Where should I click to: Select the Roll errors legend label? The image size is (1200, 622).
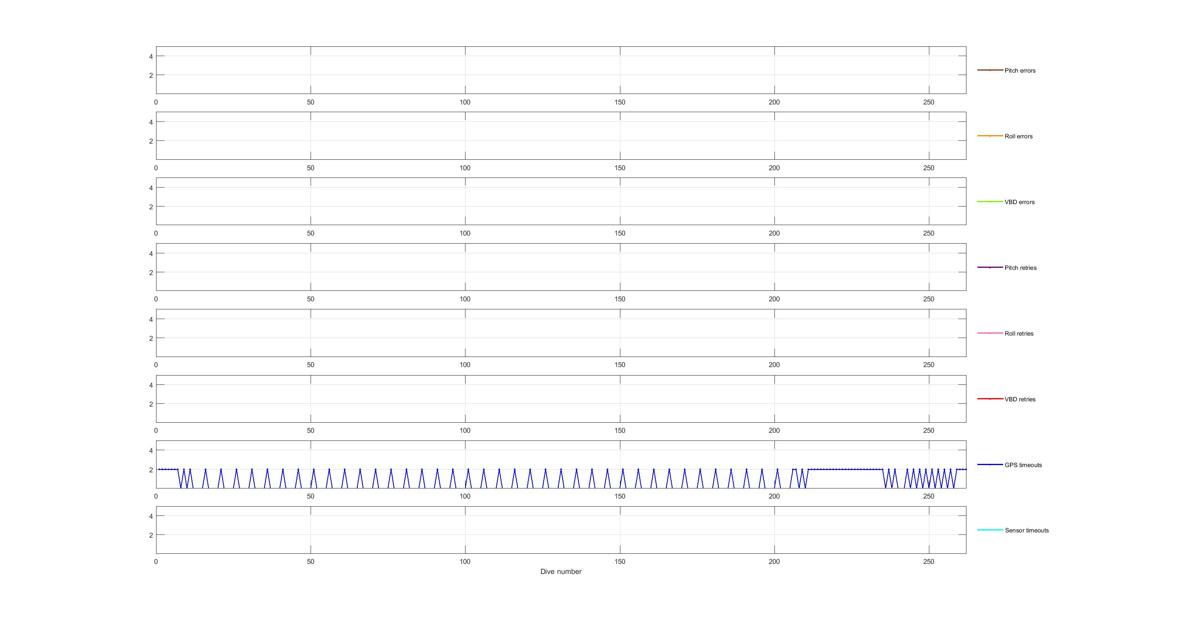[1019, 136]
